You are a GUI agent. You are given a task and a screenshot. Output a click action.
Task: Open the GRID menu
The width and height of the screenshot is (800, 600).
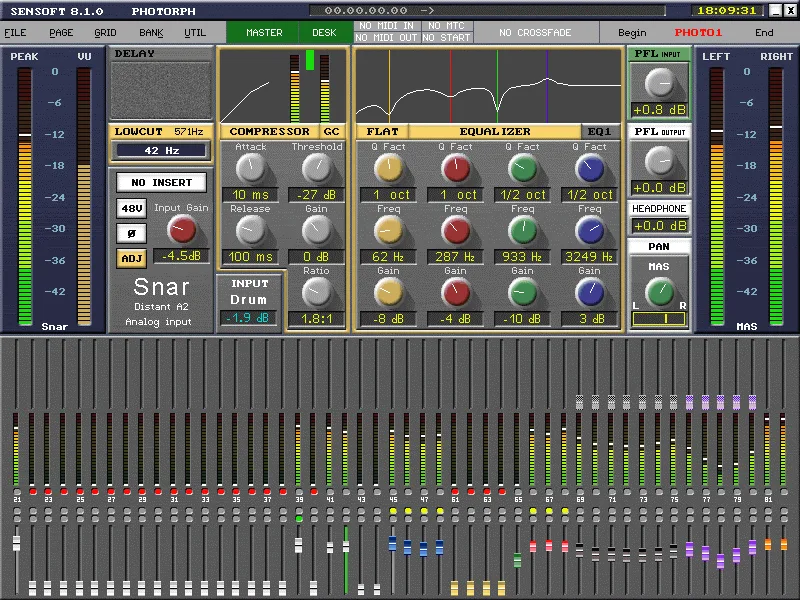tap(105, 33)
